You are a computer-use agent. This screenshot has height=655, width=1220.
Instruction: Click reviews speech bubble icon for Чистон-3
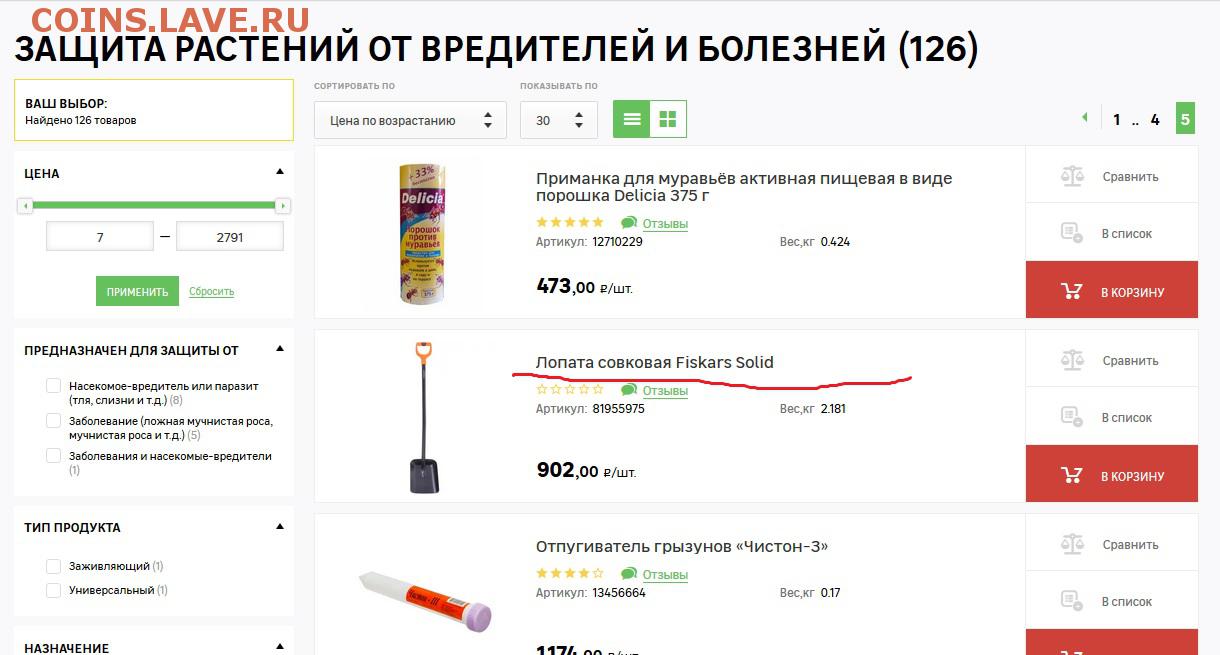coord(629,574)
